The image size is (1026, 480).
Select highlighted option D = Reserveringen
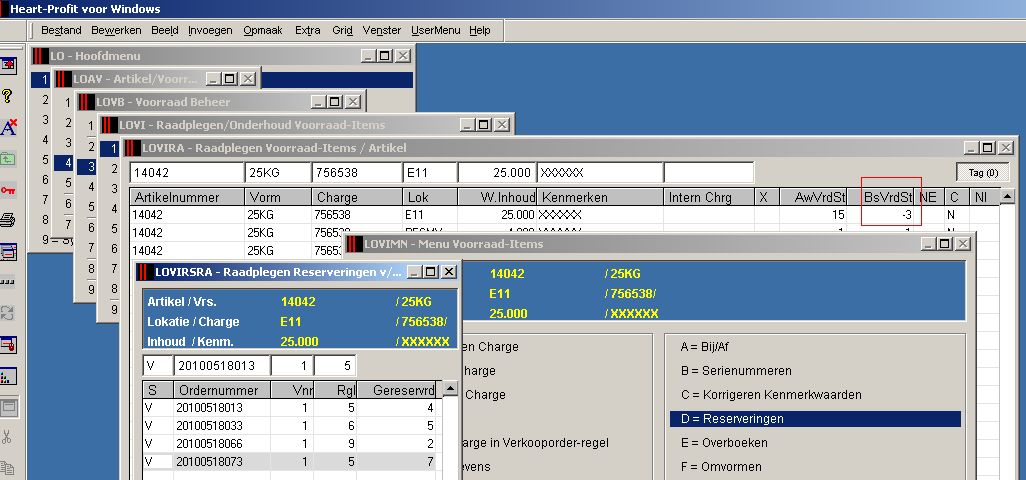coord(815,419)
